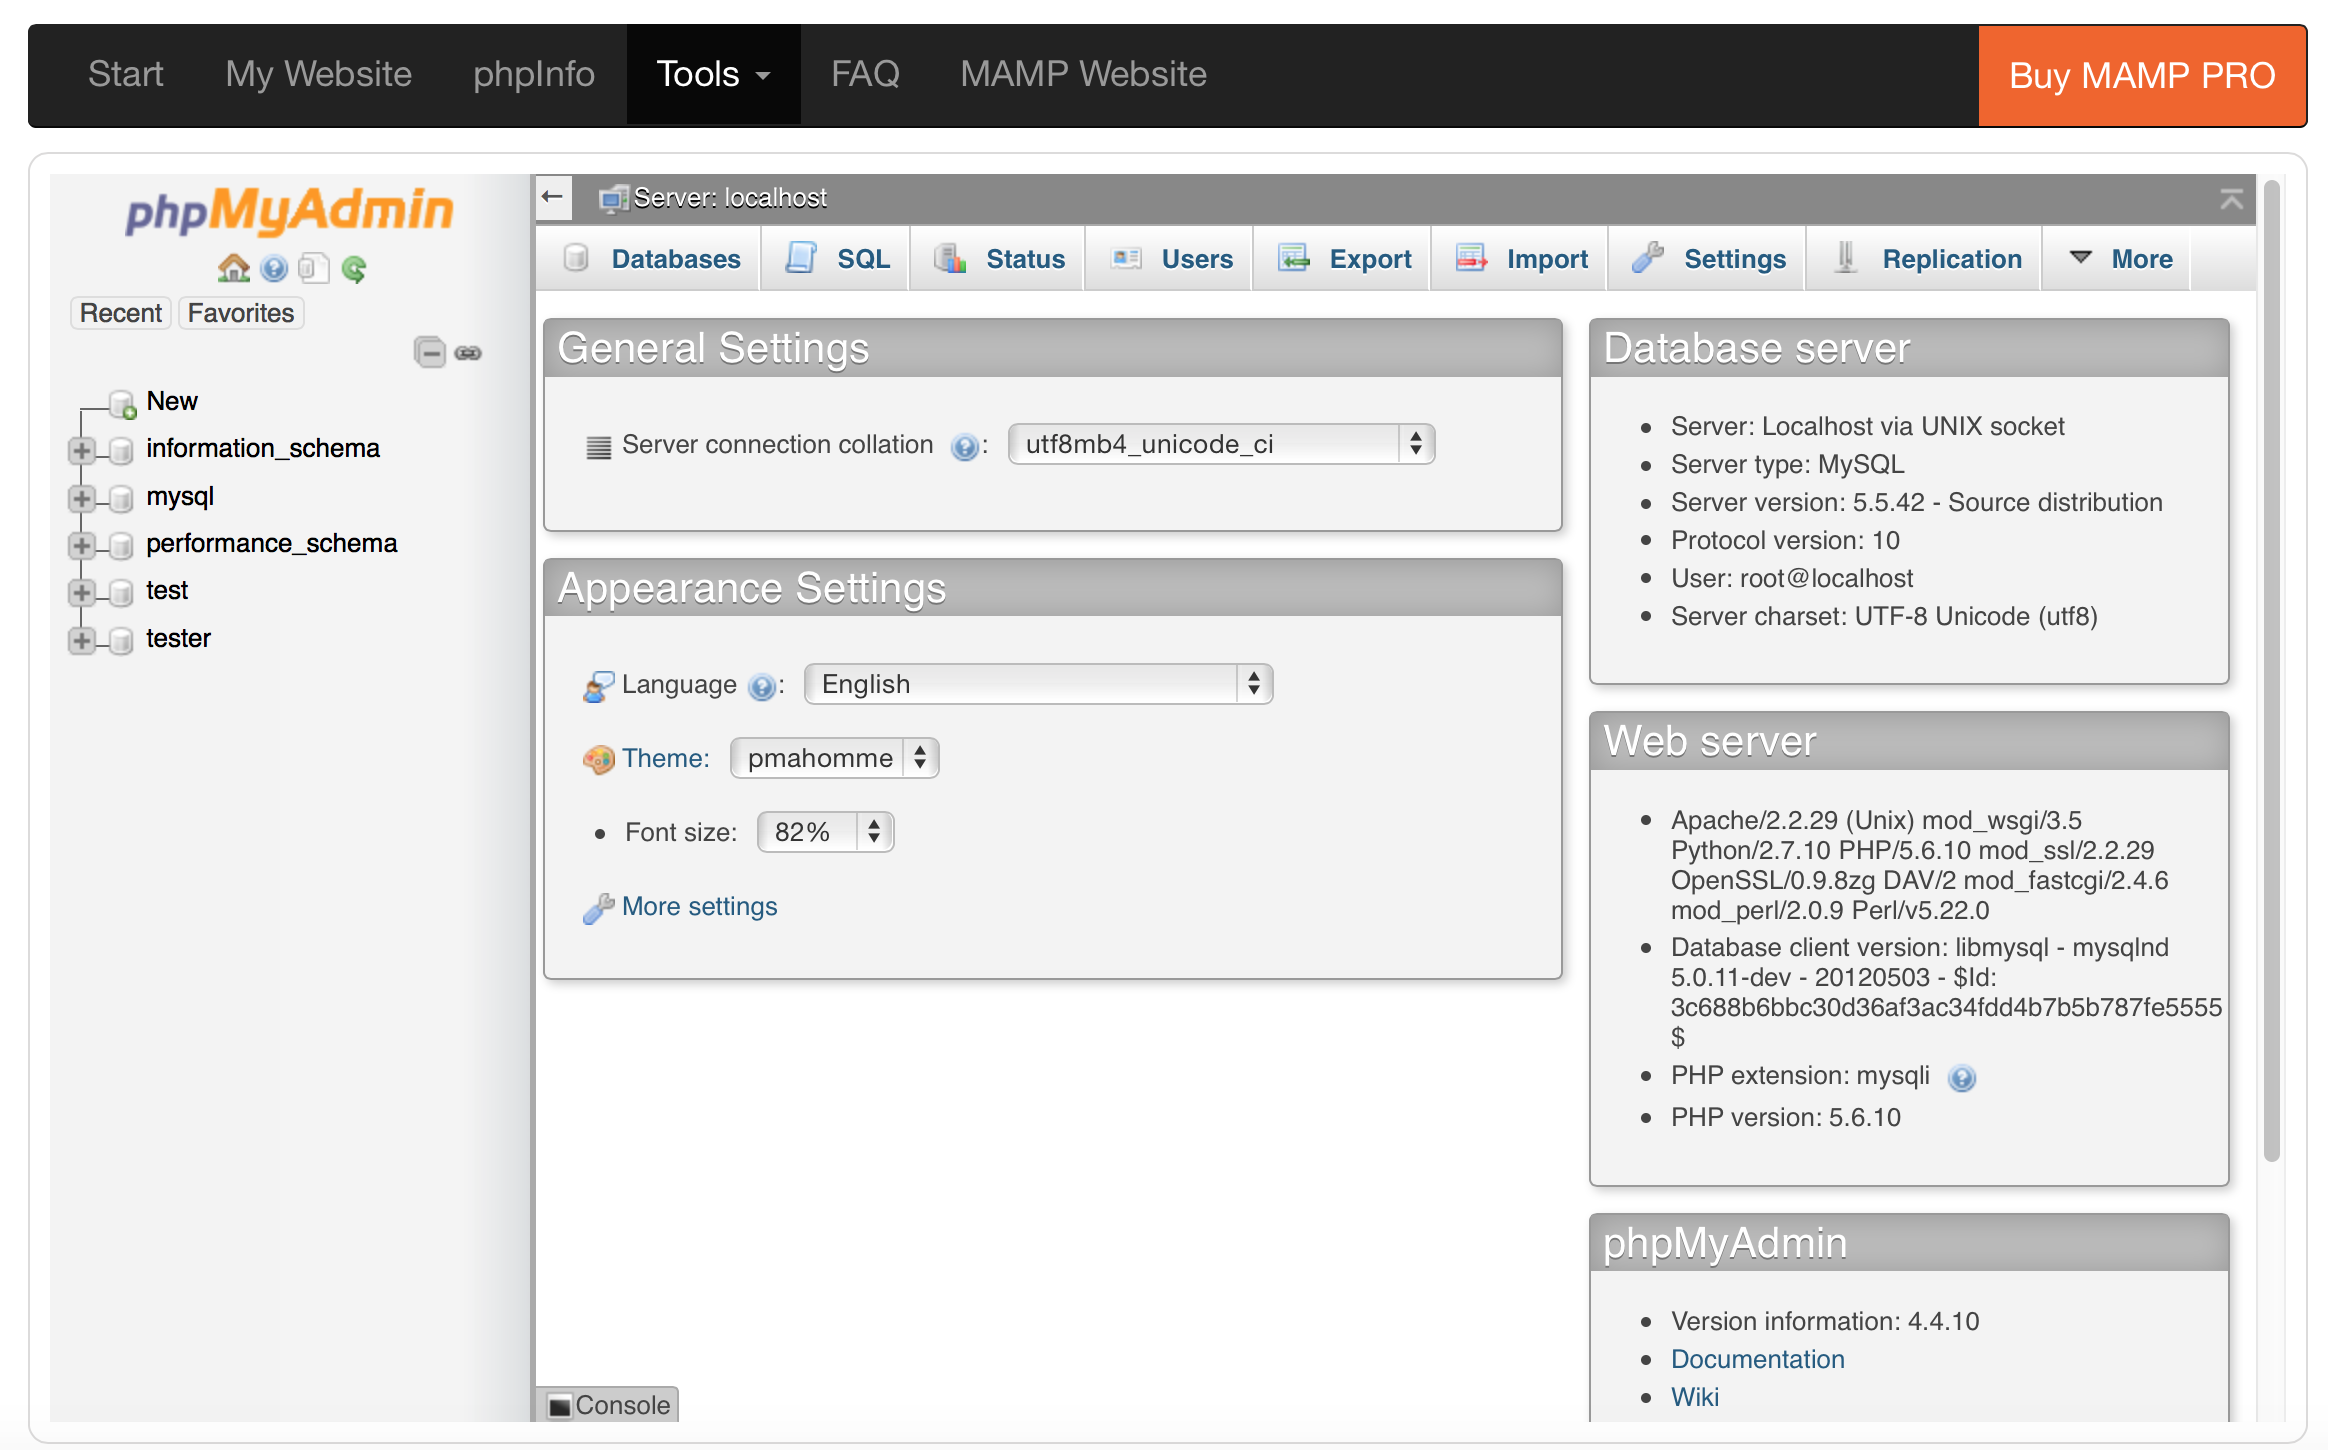The image size is (2328, 1450).
Task: Click the link-with-main-panel chain icon
Action: tap(468, 352)
